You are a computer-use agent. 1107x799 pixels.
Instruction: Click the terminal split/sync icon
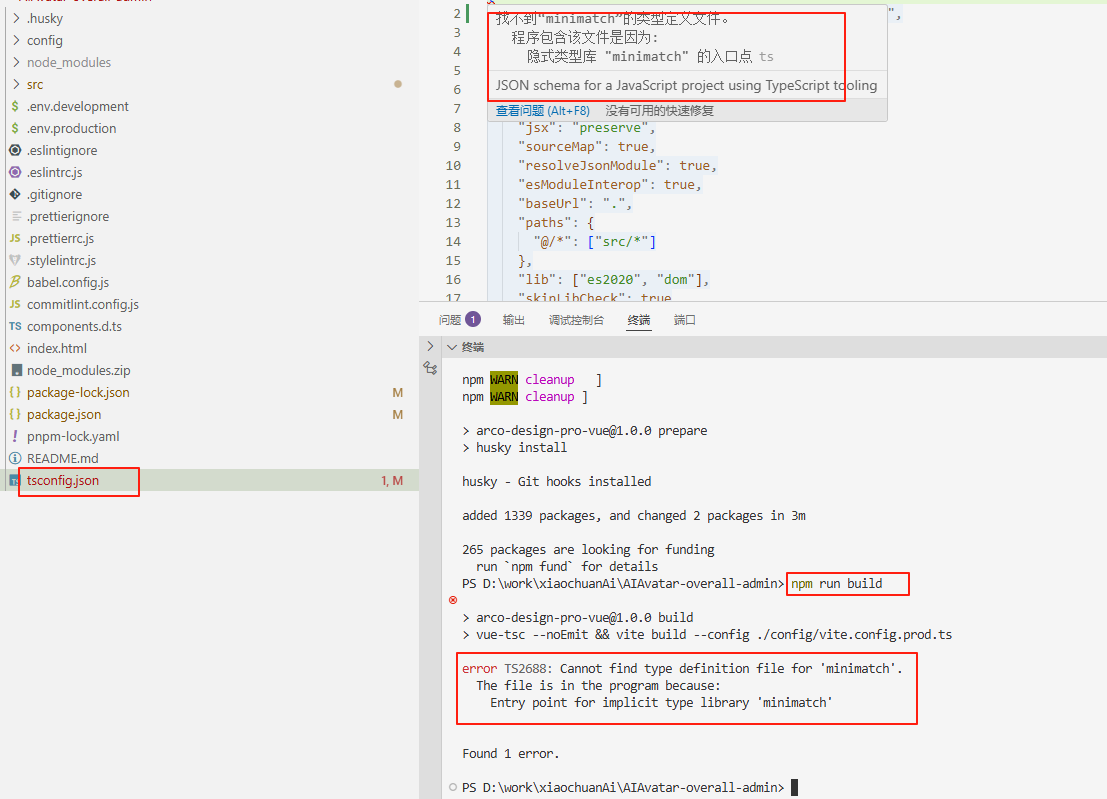click(x=430, y=368)
